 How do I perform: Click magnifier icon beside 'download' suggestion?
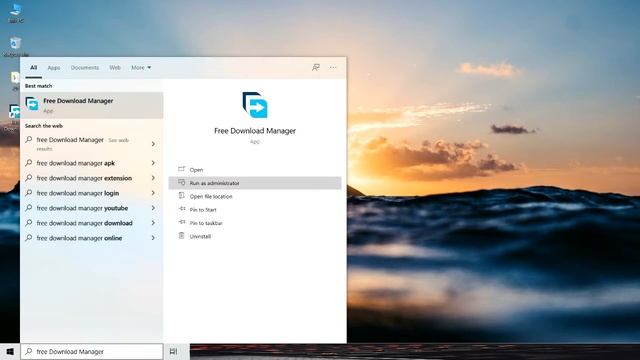(x=29, y=222)
